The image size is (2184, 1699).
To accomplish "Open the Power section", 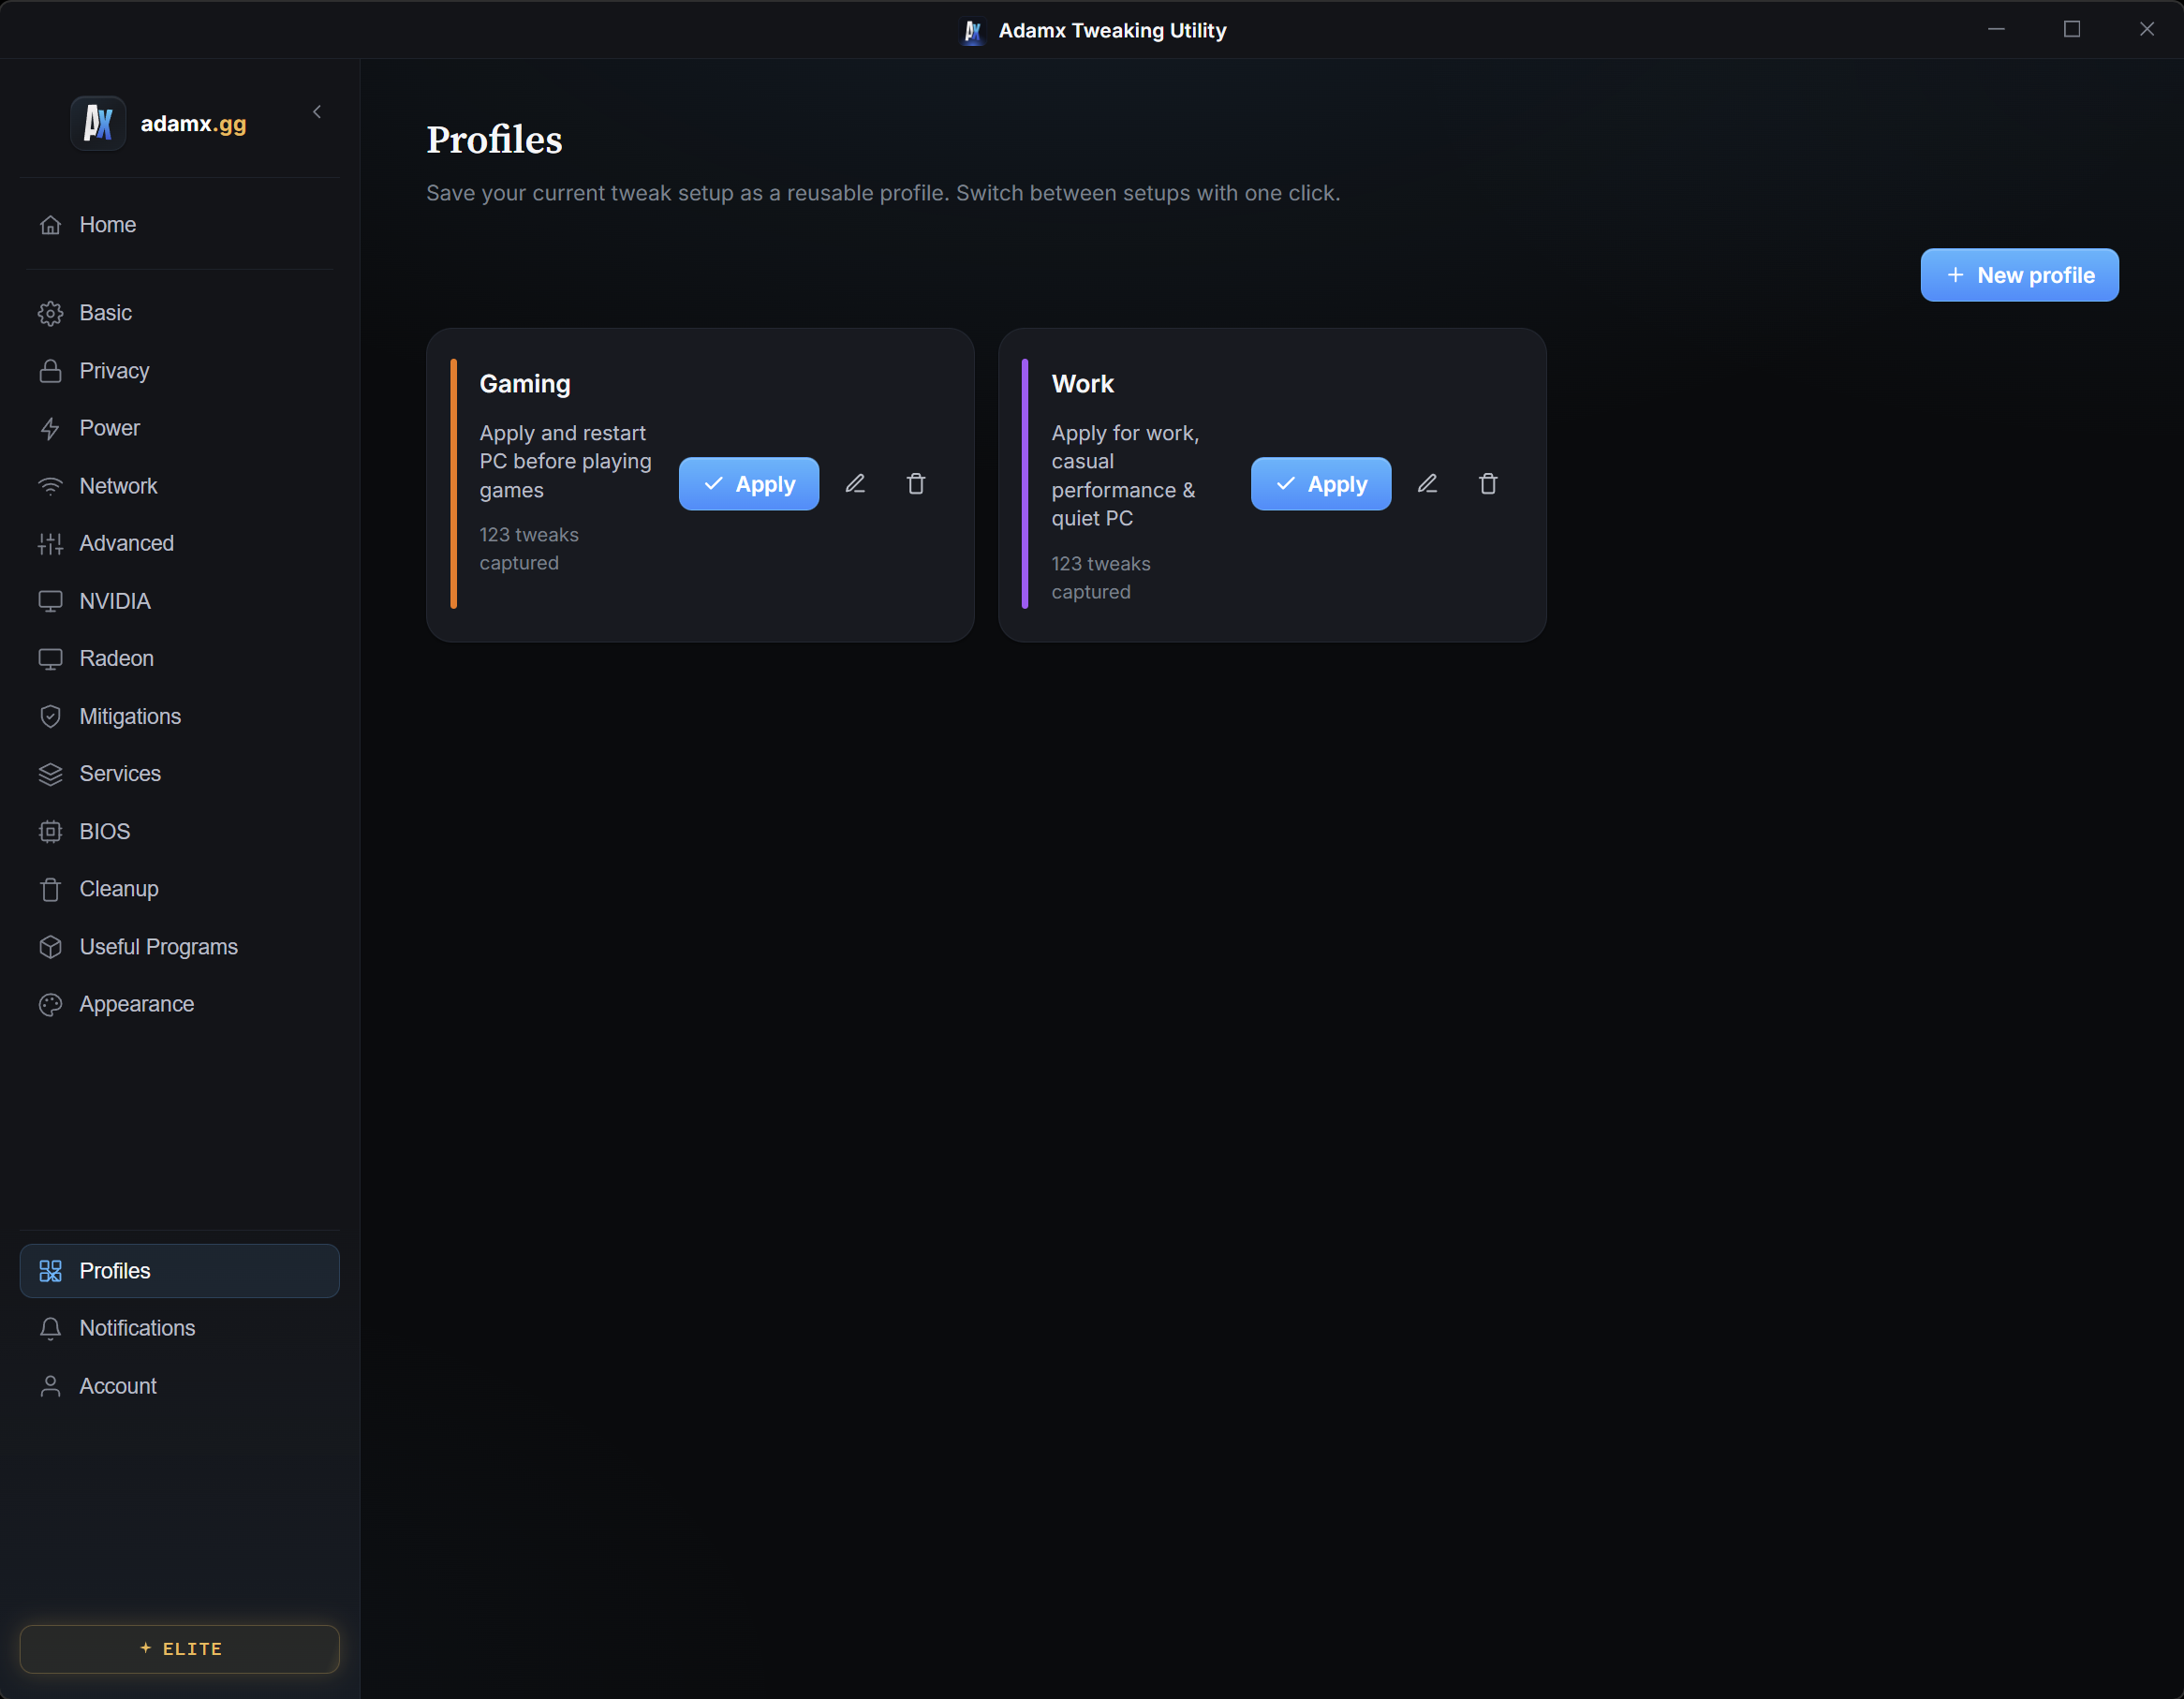I will click(x=180, y=428).
